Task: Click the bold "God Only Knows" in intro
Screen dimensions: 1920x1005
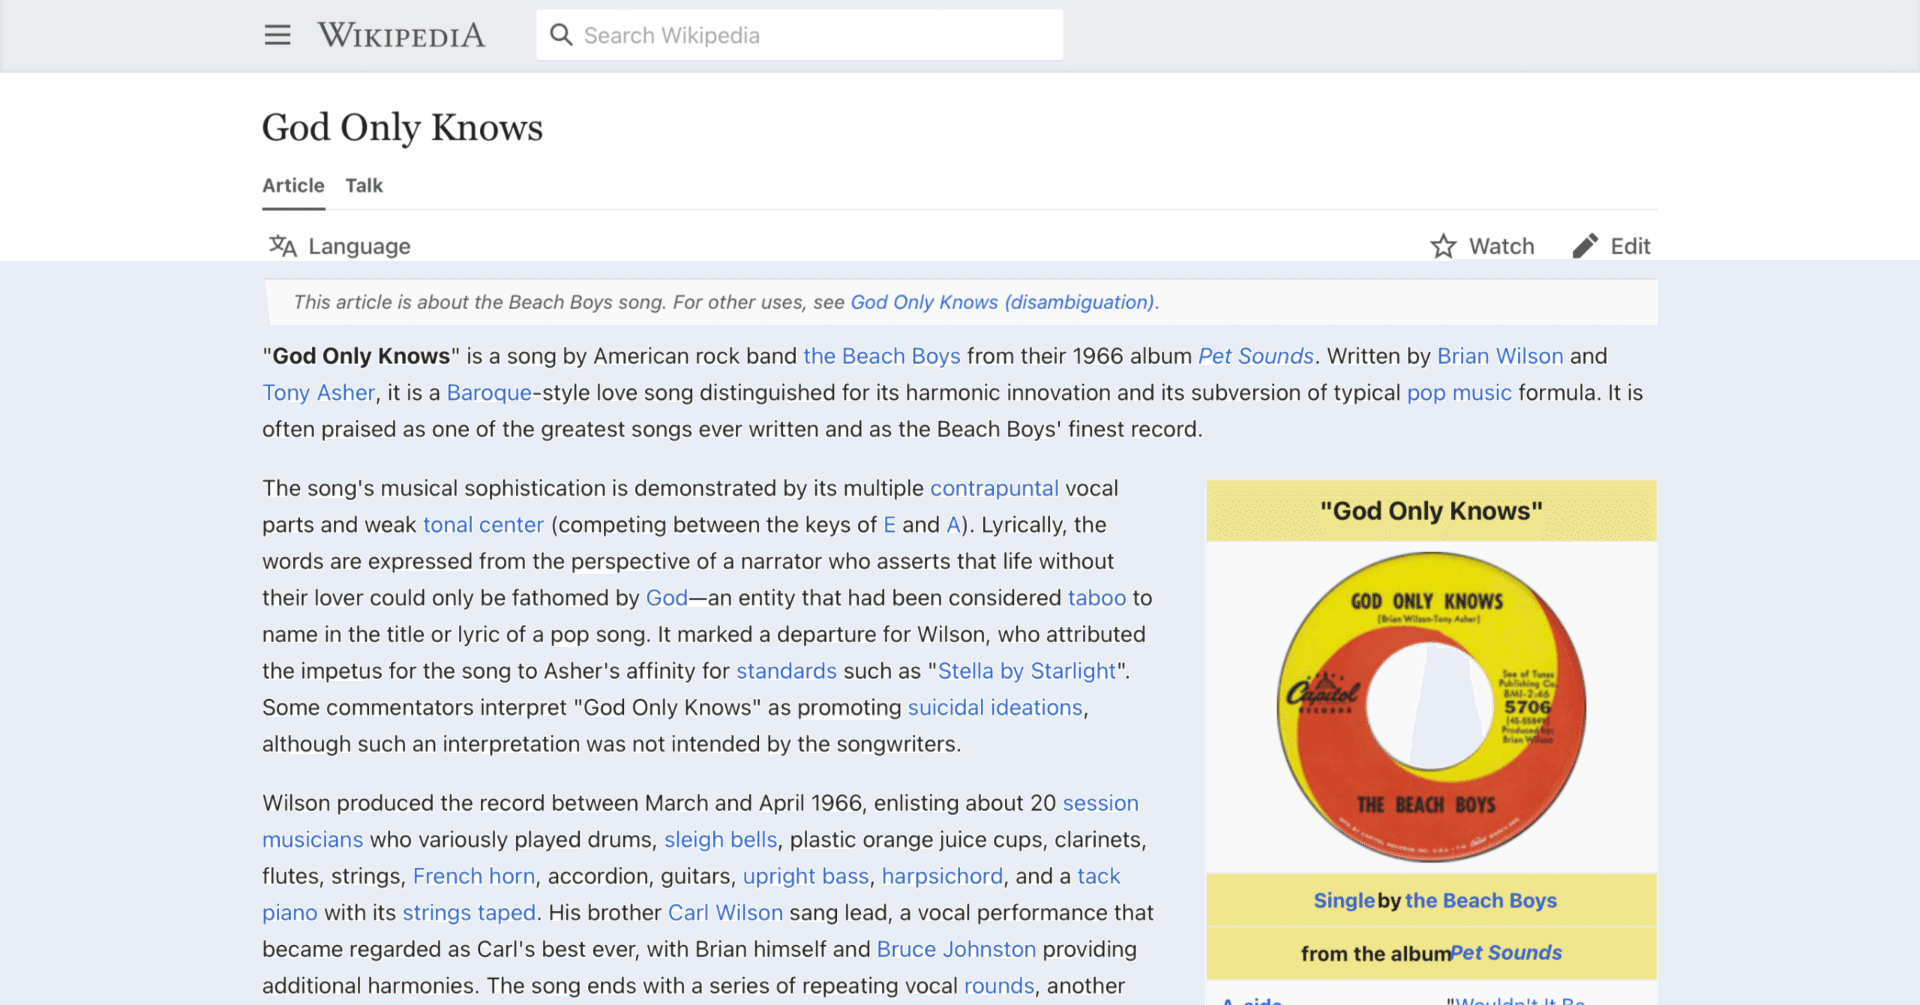Action: 361,356
